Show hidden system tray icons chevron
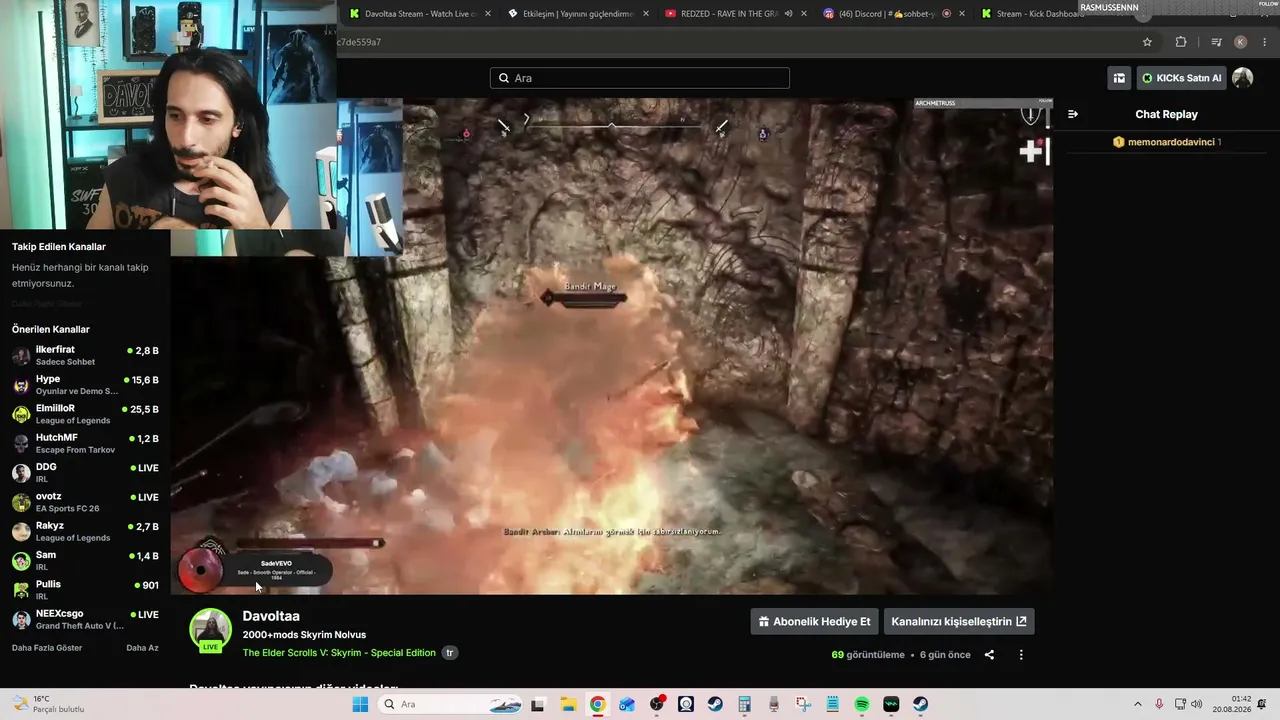 click(x=1137, y=704)
